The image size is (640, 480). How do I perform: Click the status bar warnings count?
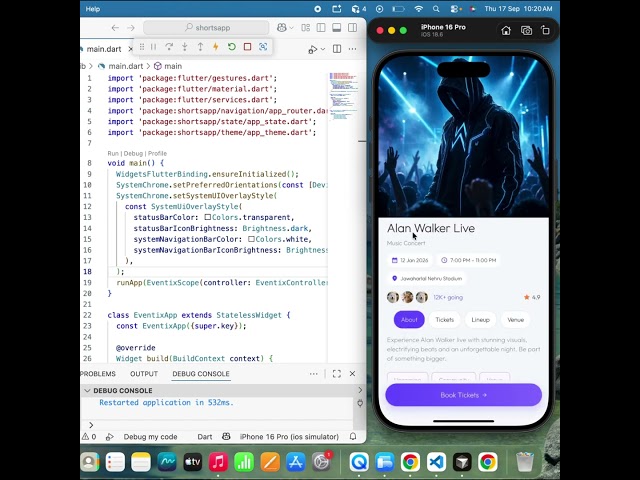point(89,437)
